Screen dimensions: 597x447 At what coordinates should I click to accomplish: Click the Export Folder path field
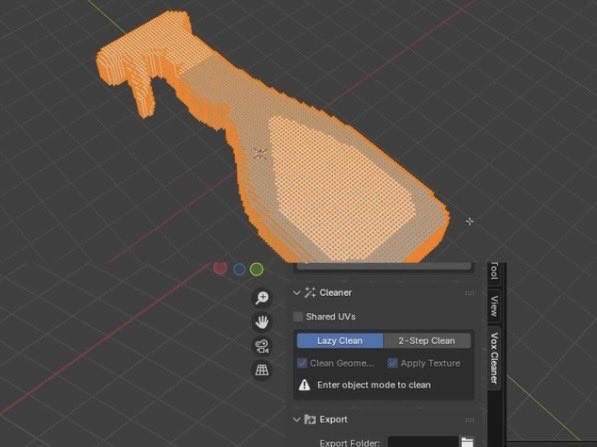[423, 442]
